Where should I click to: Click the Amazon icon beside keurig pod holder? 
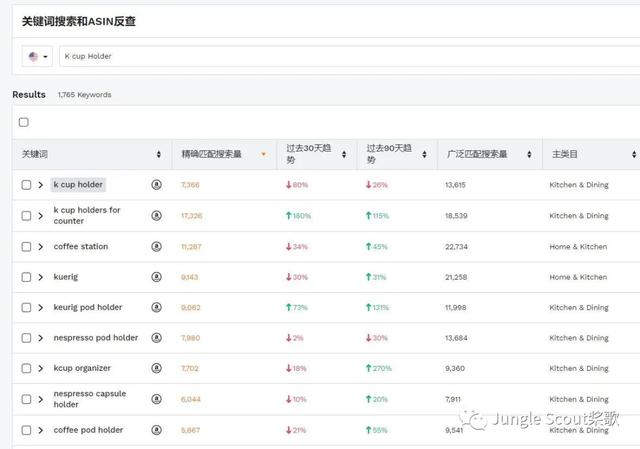[156, 308]
